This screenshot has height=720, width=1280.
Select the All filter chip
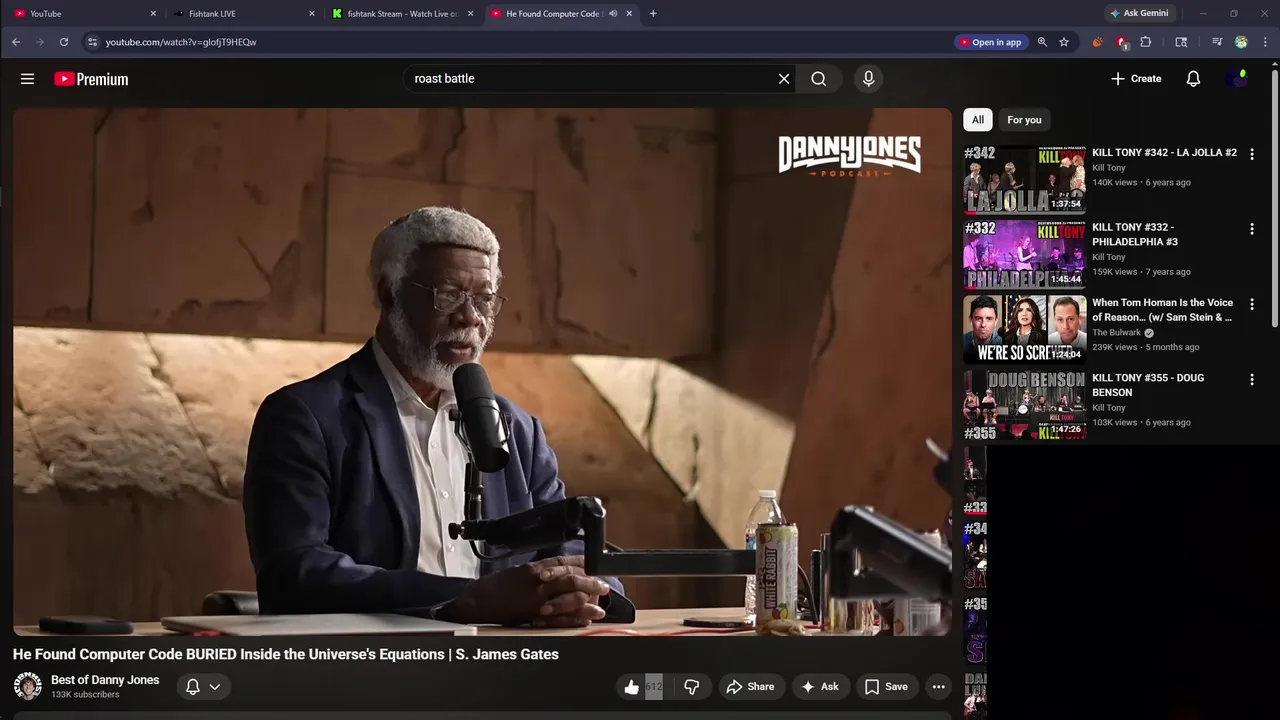pos(978,120)
